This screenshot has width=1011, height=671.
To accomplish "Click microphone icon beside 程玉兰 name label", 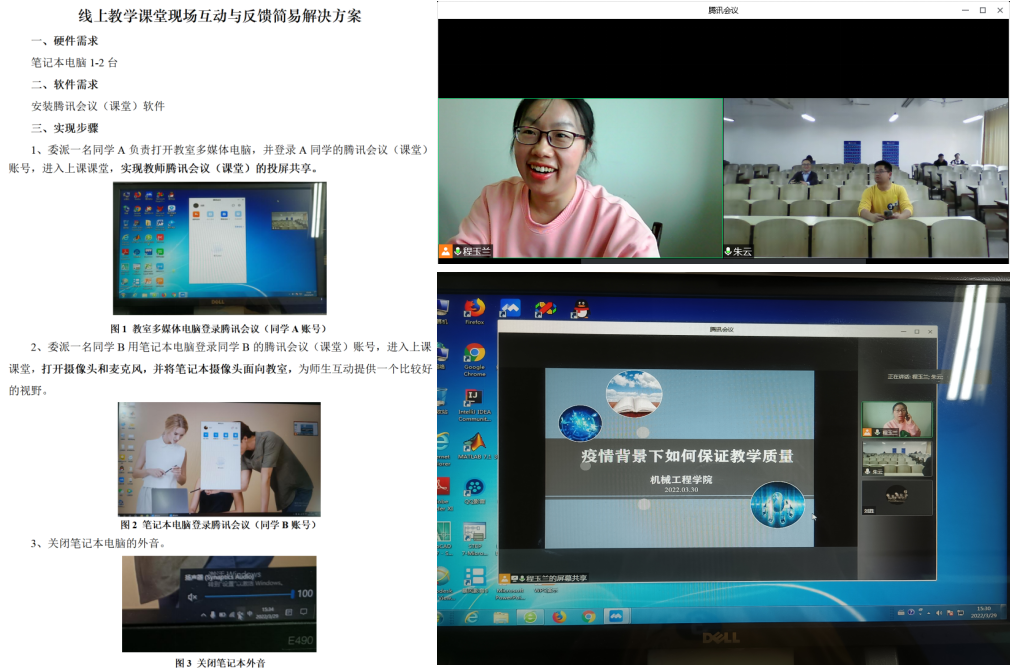I will point(459,251).
